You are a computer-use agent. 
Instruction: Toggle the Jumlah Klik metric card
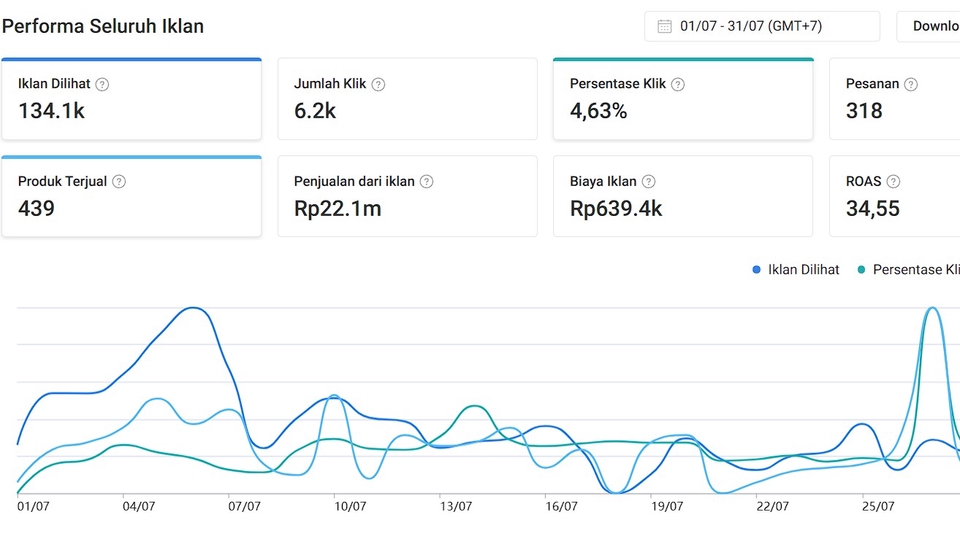coord(408,99)
